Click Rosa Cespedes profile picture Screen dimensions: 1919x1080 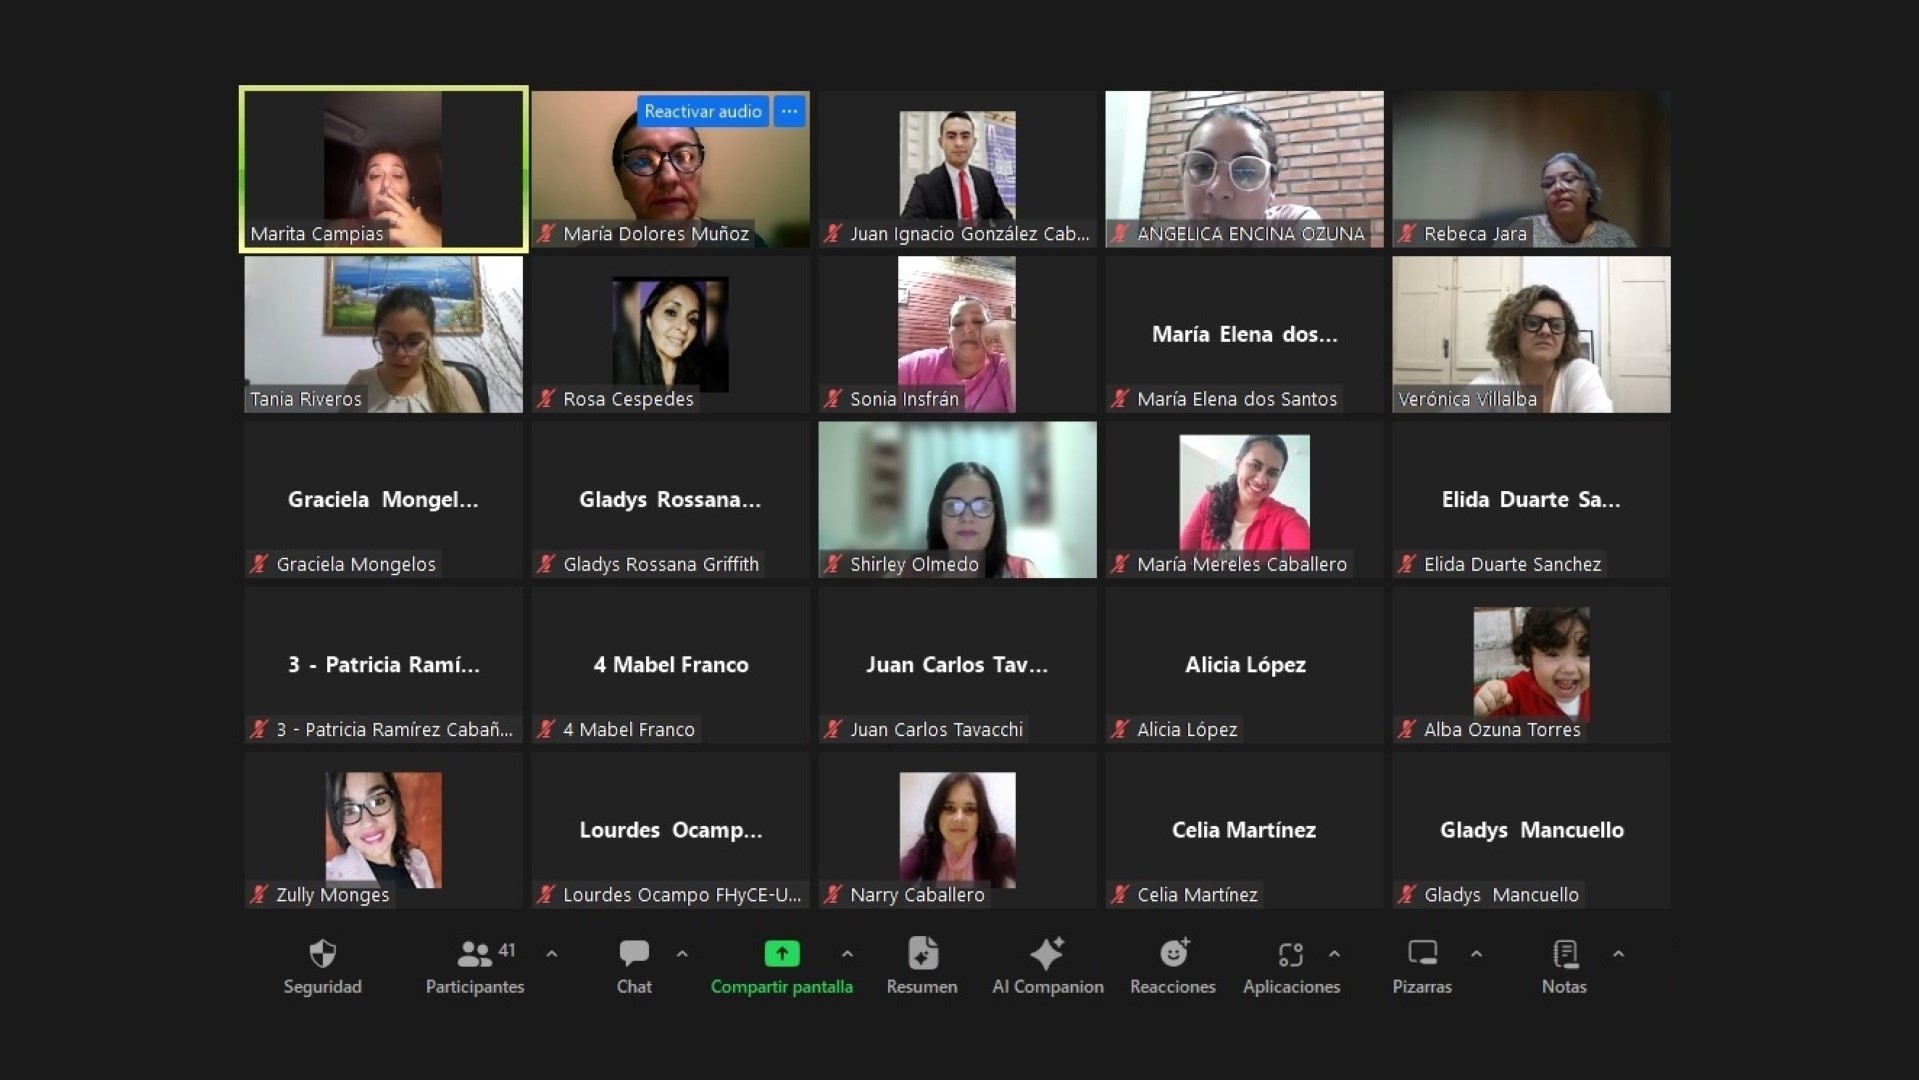tap(670, 334)
